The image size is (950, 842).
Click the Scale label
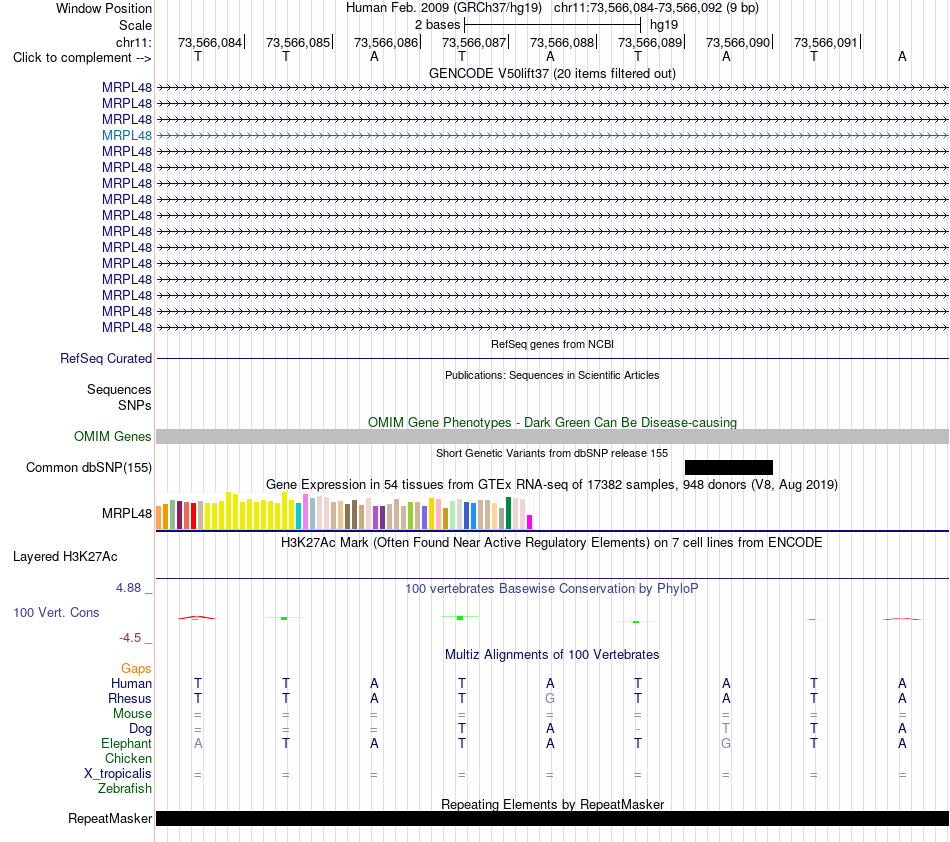136,25
